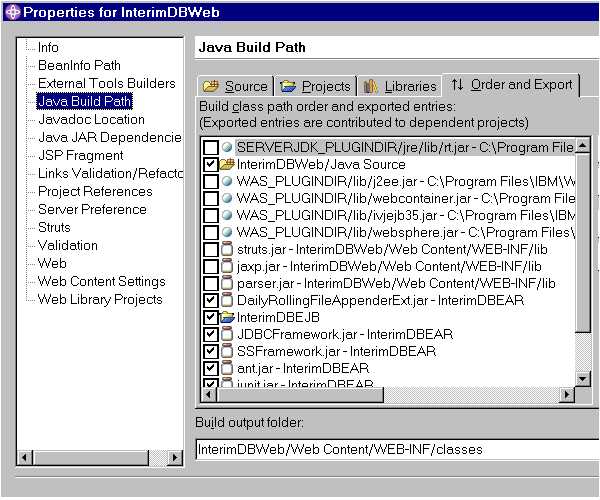Check the jaxp.jar export checkbox
Screen dimensions: 600x500
211,266
